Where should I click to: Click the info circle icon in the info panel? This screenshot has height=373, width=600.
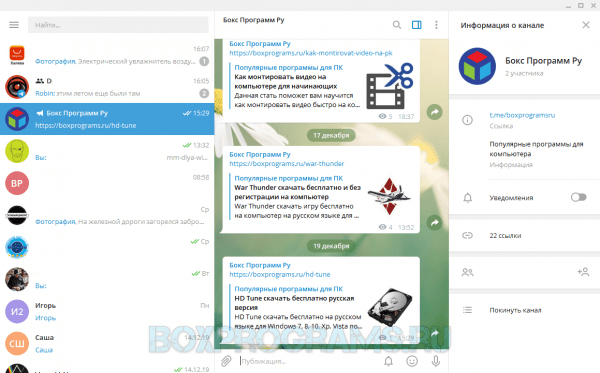coord(467,120)
